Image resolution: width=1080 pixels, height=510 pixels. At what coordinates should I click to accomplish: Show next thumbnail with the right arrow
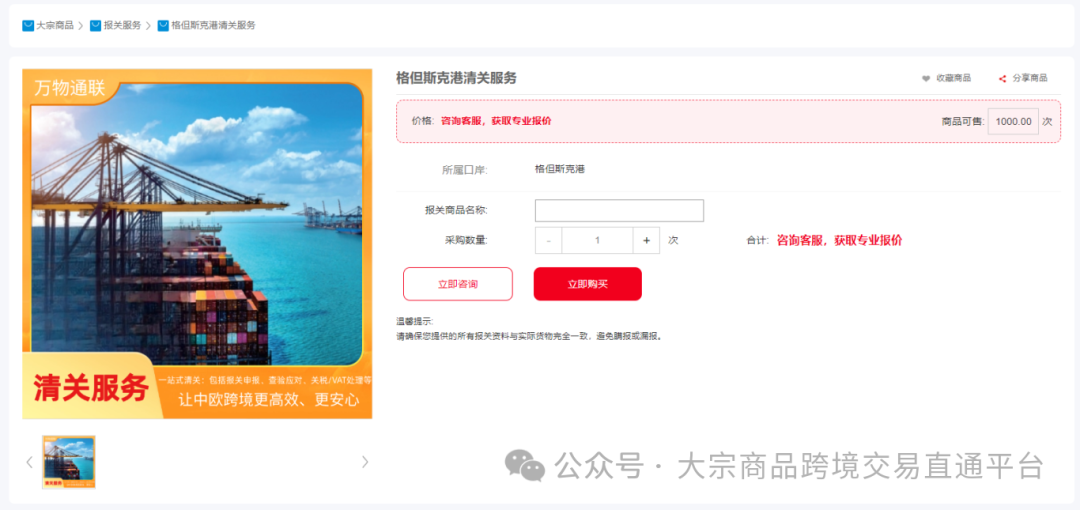coord(365,462)
